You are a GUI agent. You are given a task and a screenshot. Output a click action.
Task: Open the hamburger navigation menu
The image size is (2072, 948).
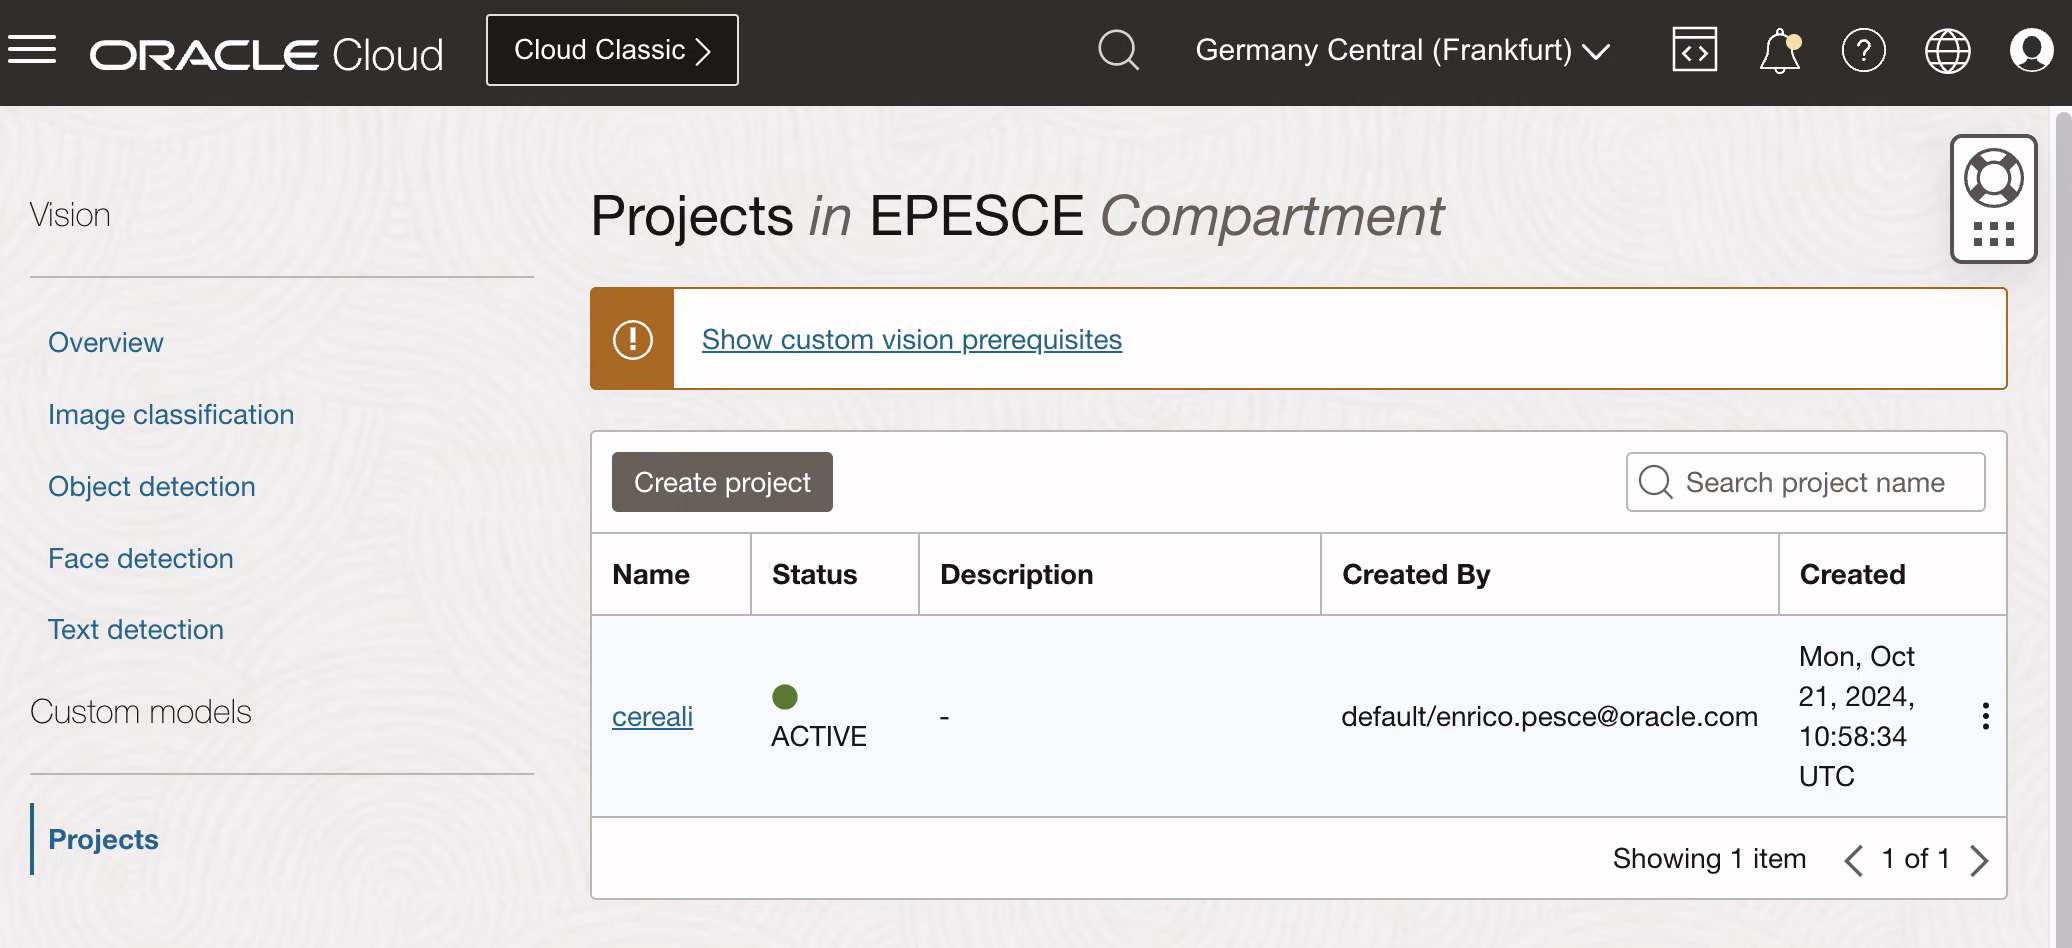click(x=32, y=50)
